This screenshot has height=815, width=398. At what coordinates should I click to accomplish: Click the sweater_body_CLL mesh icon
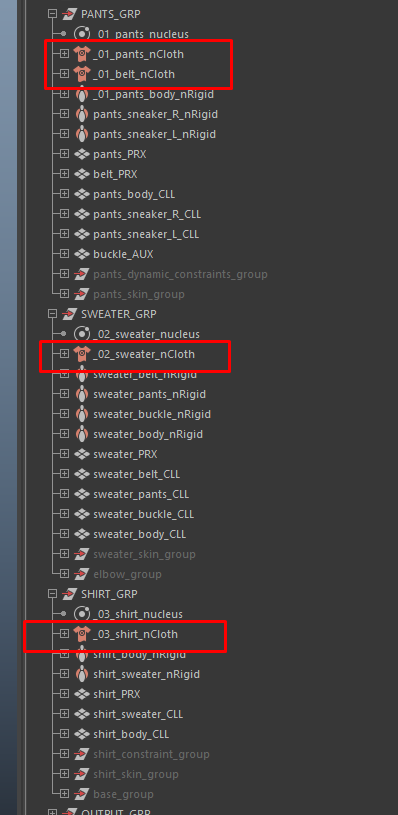tap(82, 534)
